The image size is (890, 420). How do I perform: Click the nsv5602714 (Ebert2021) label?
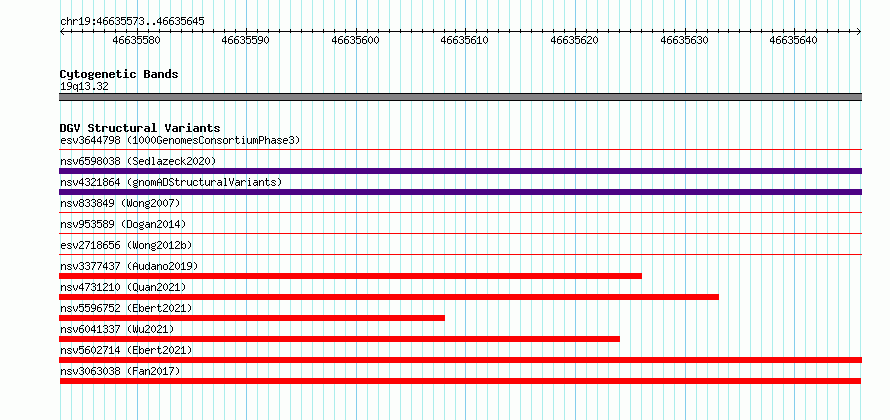[x=126, y=350]
